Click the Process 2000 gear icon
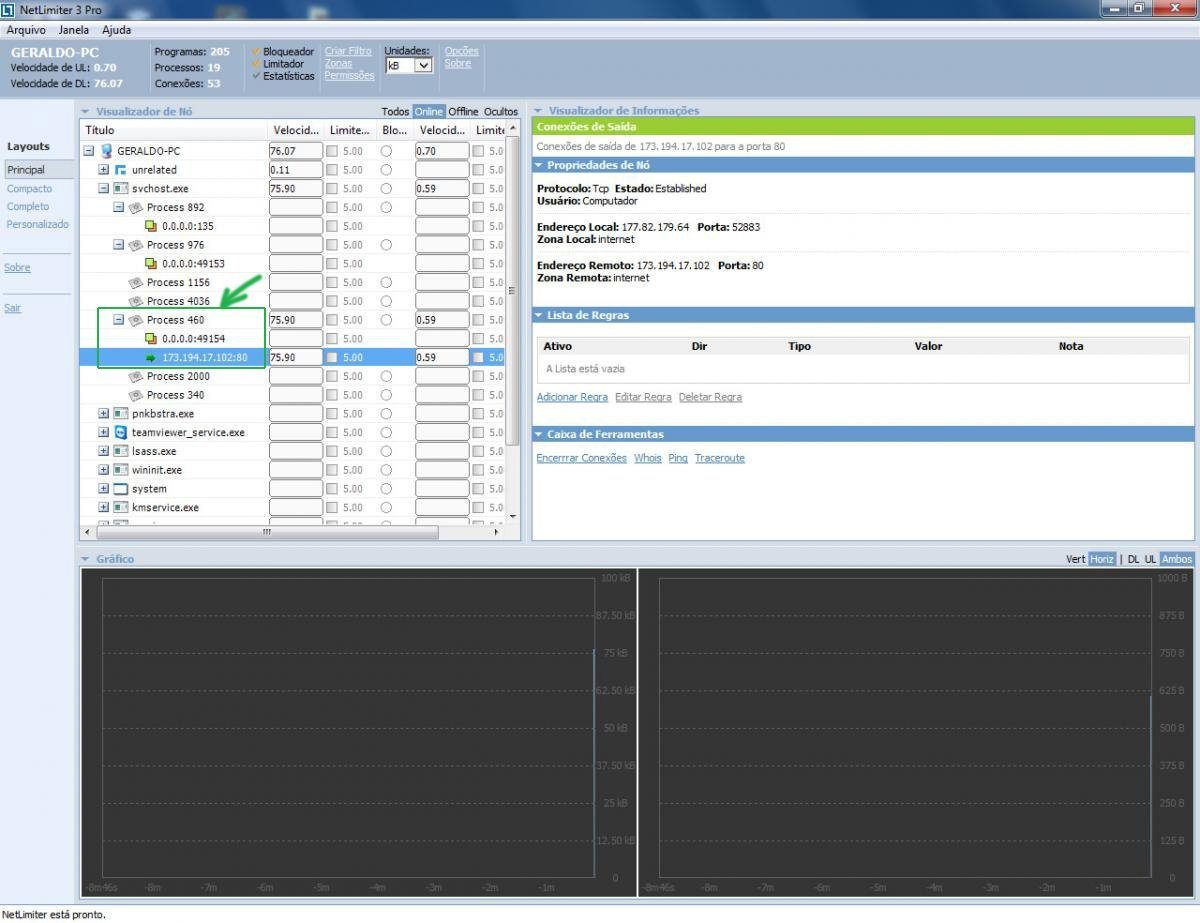 coord(136,376)
